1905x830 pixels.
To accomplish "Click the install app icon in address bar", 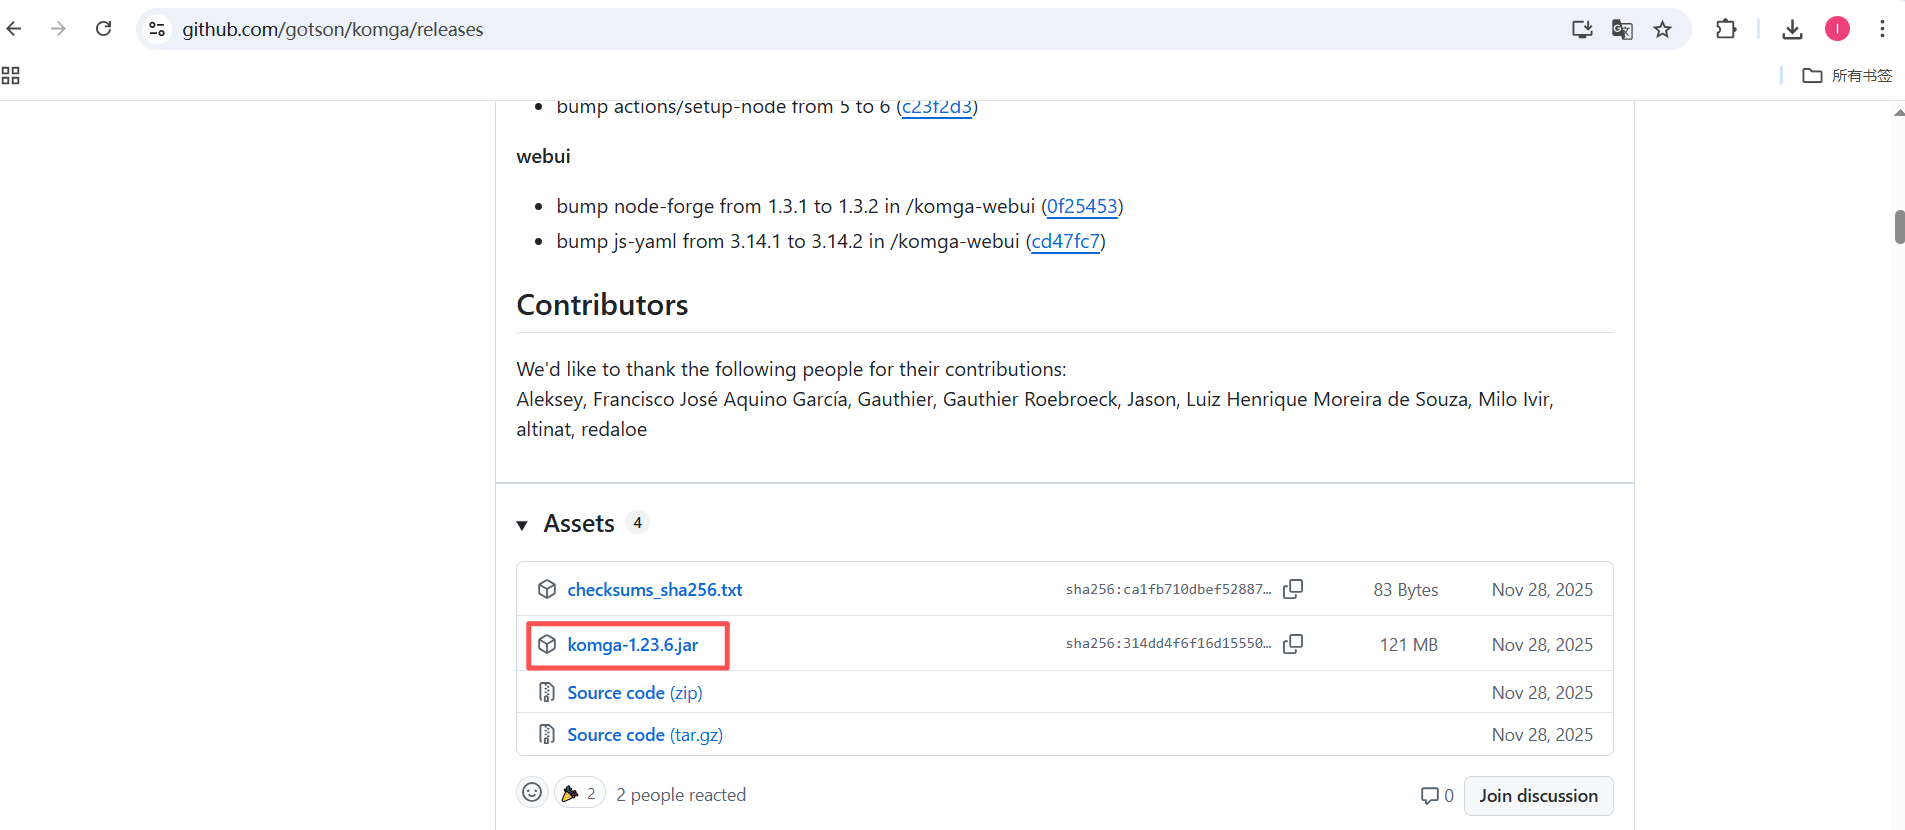I will pos(1582,29).
